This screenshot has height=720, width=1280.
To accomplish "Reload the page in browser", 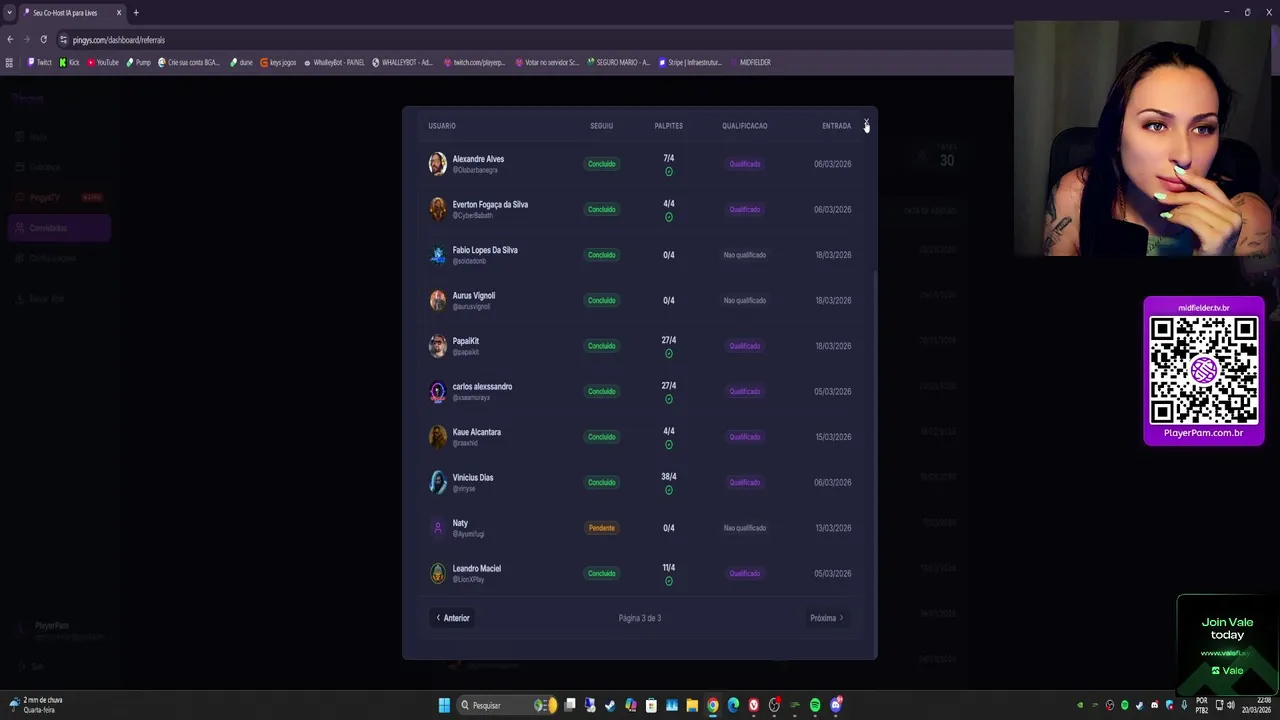I will 43,39.
